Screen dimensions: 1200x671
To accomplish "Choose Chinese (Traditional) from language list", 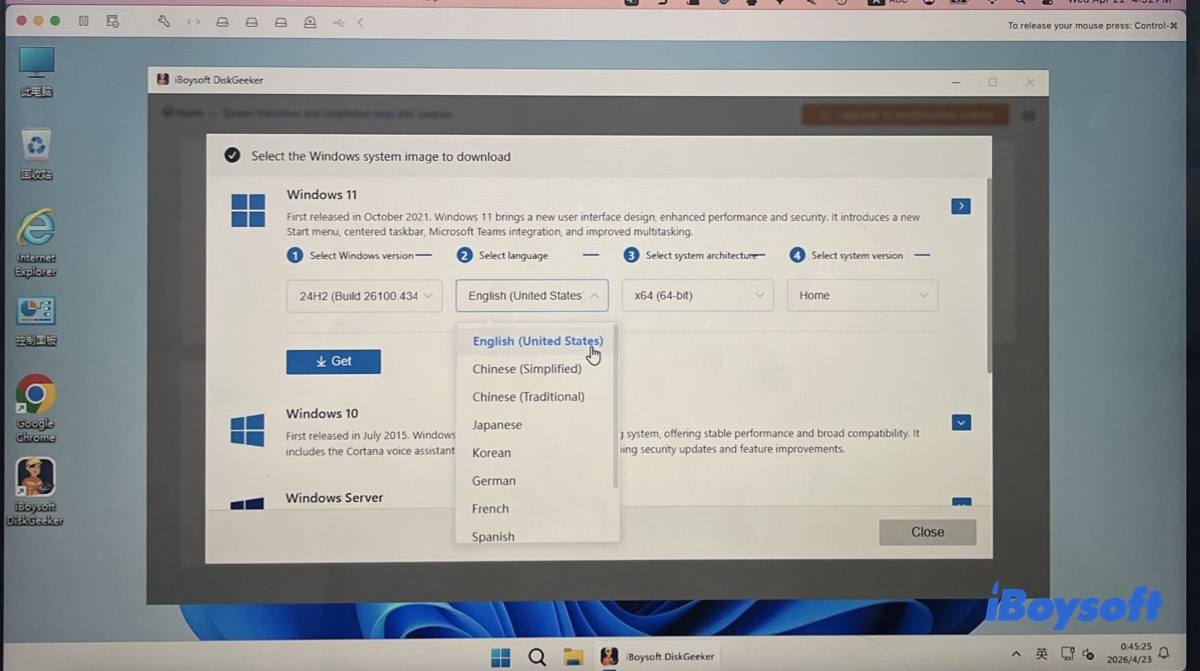I will [x=528, y=397].
